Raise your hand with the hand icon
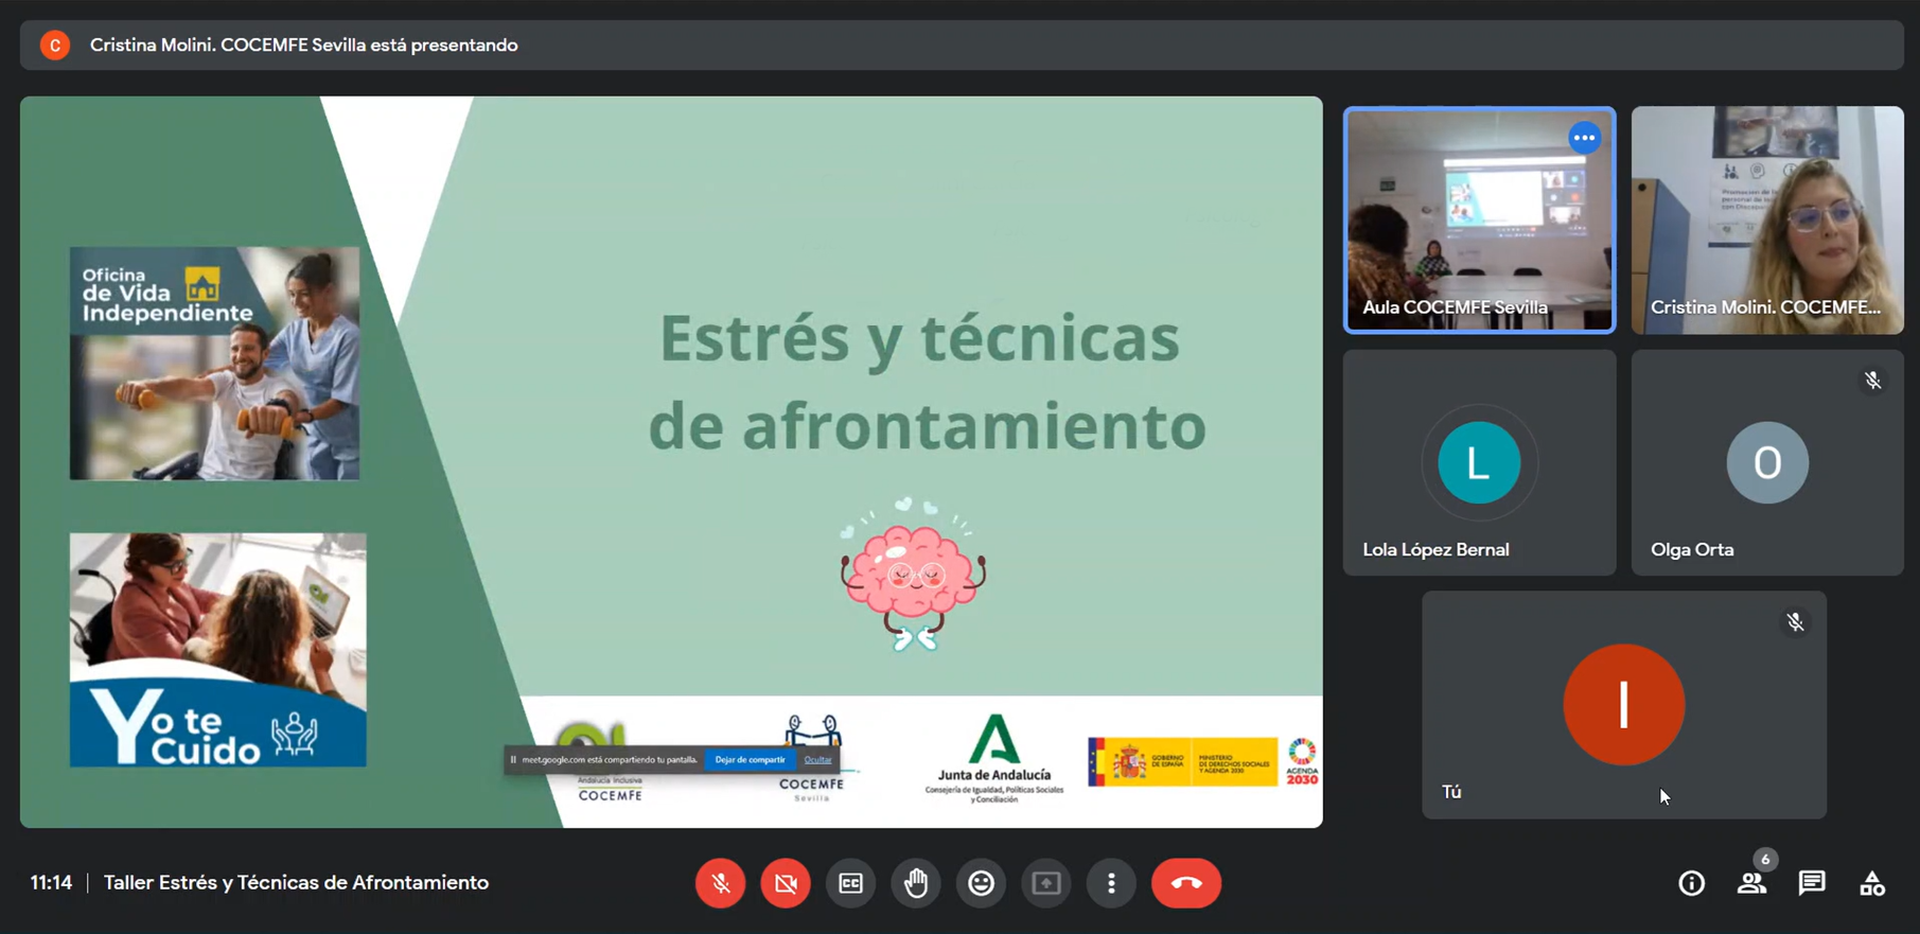Screen dimensions: 1920x934 coord(916,883)
